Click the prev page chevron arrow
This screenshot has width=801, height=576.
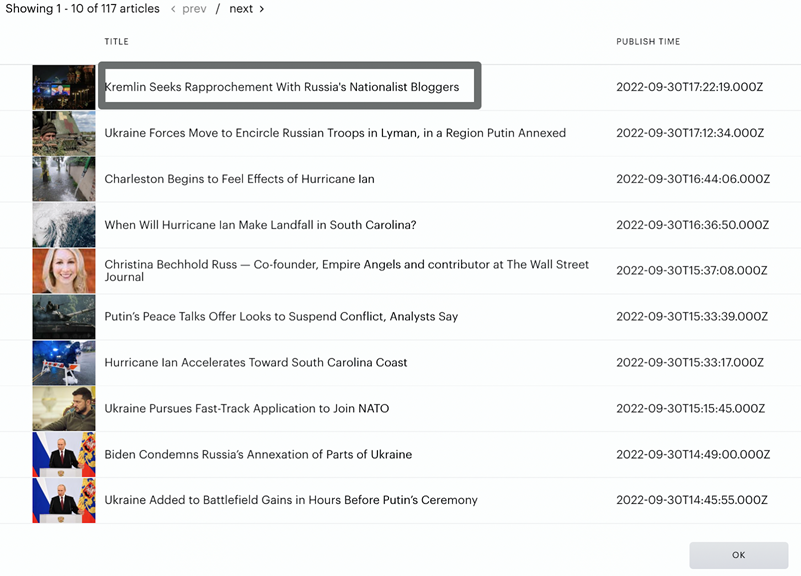[x=173, y=9]
